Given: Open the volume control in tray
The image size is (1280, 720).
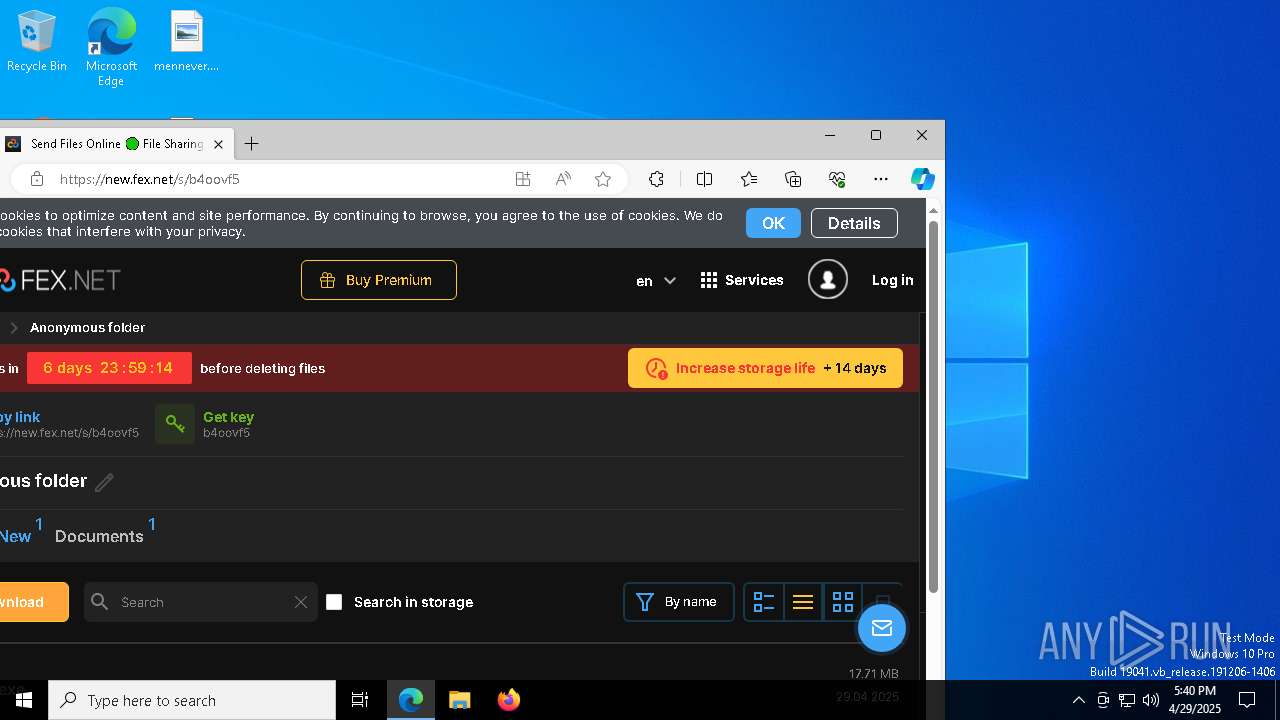Looking at the screenshot, I should 1150,700.
